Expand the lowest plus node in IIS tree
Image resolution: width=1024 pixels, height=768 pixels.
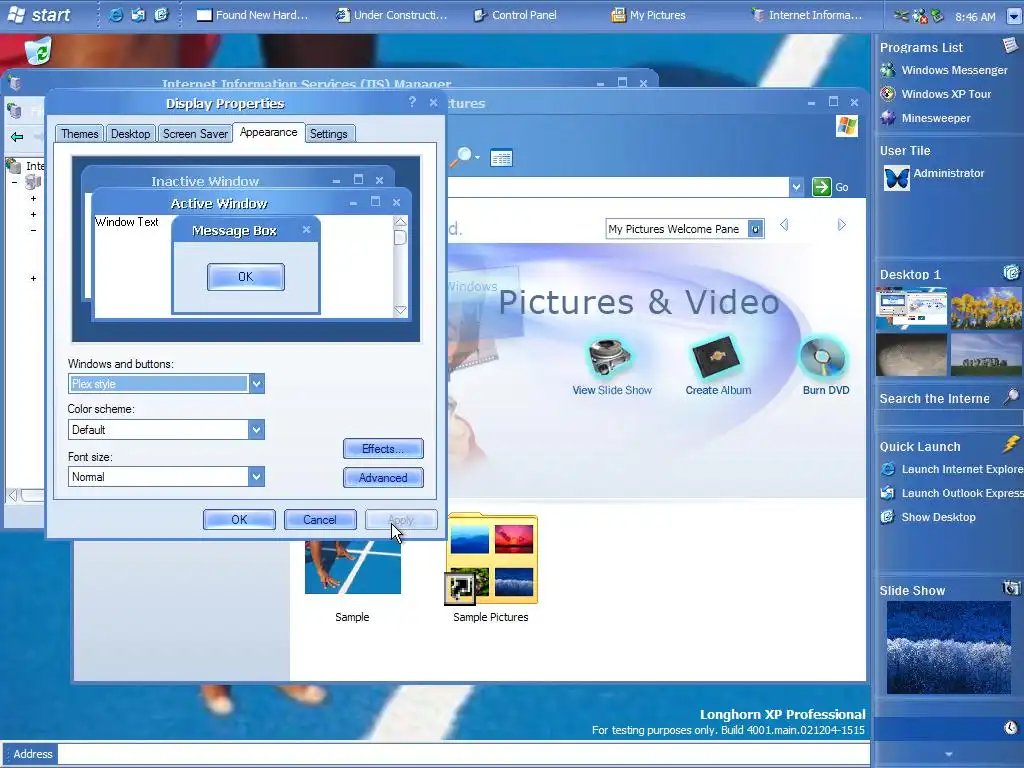point(33,279)
